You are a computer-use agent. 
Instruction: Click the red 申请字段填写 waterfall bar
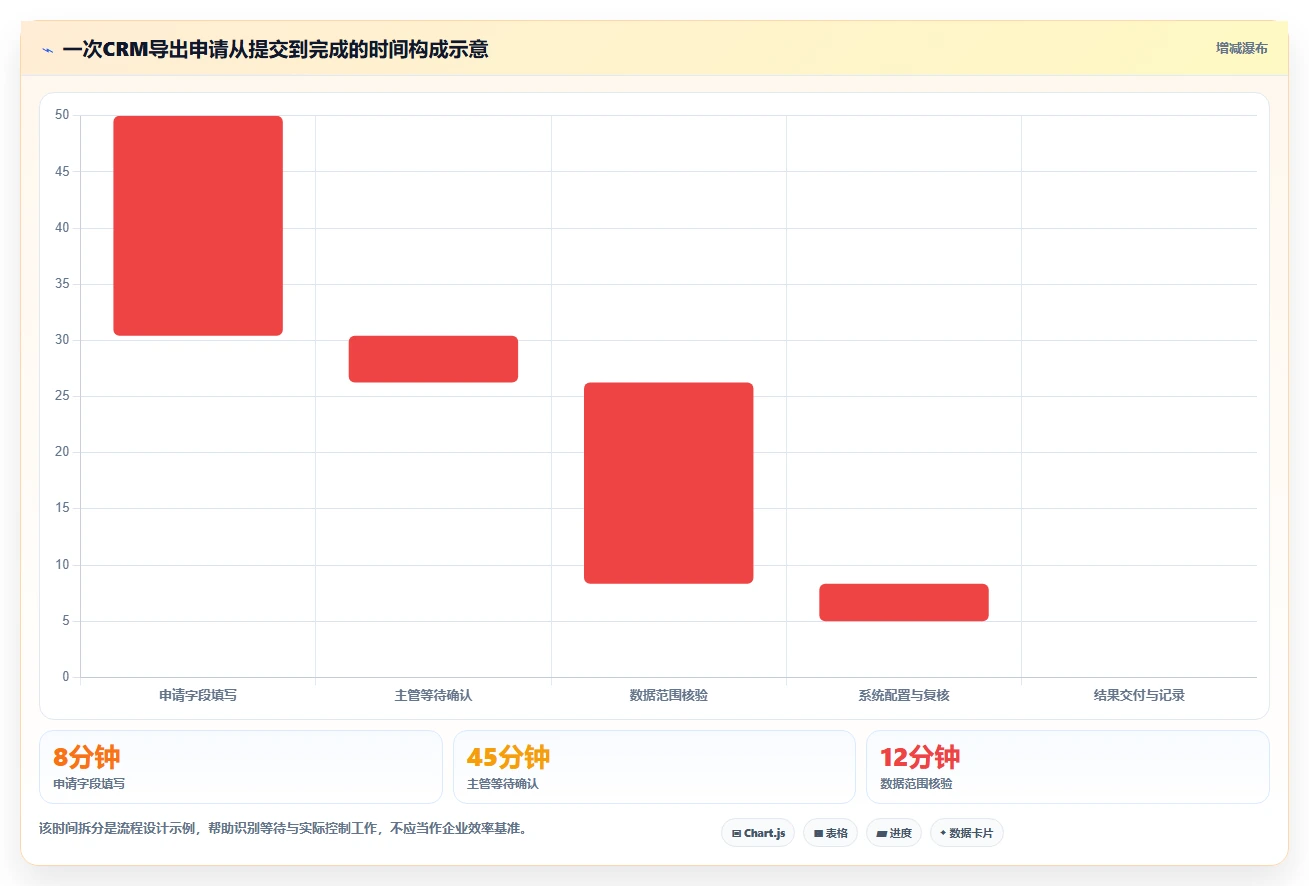(198, 226)
